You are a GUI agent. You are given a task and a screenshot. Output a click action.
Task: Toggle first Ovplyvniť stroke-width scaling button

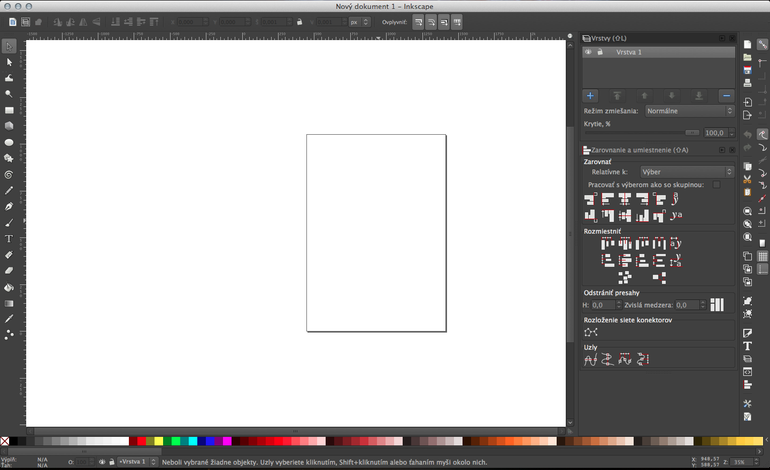coord(418,22)
